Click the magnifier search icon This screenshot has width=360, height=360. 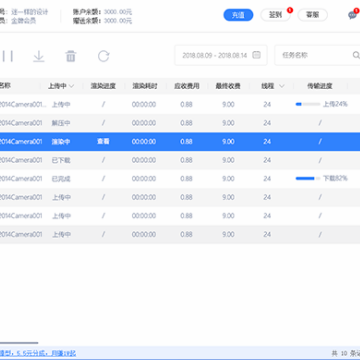coord(356,55)
